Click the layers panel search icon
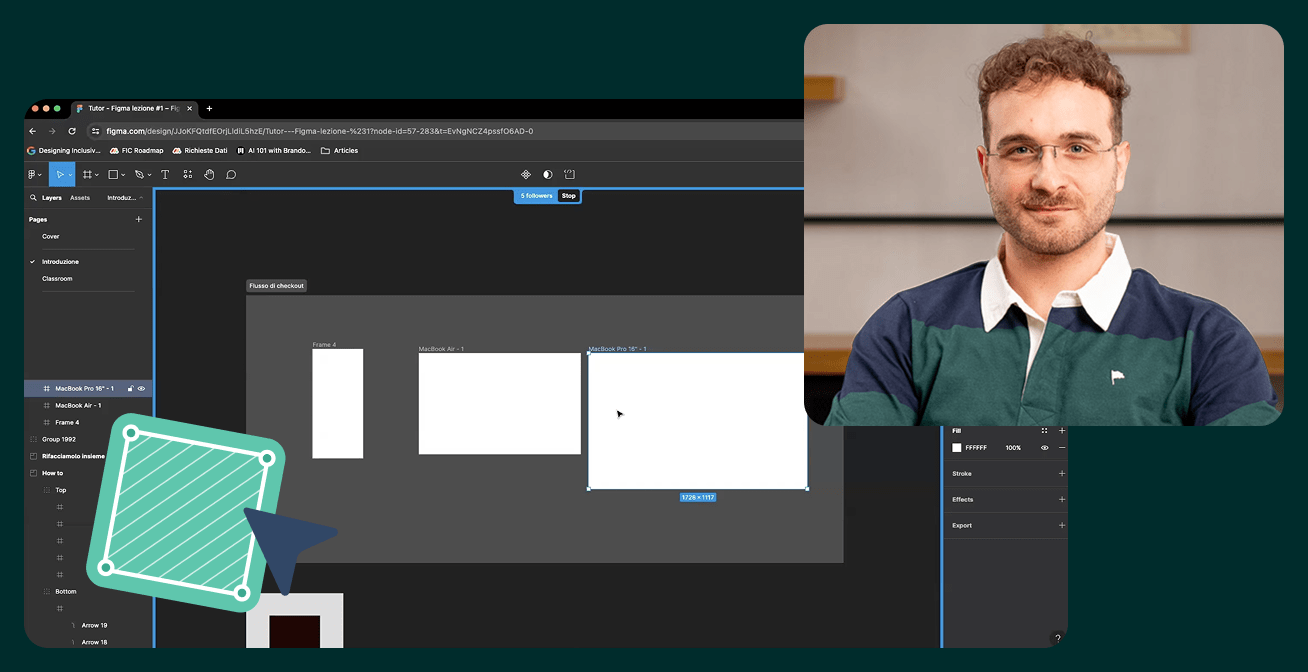 [33, 198]
